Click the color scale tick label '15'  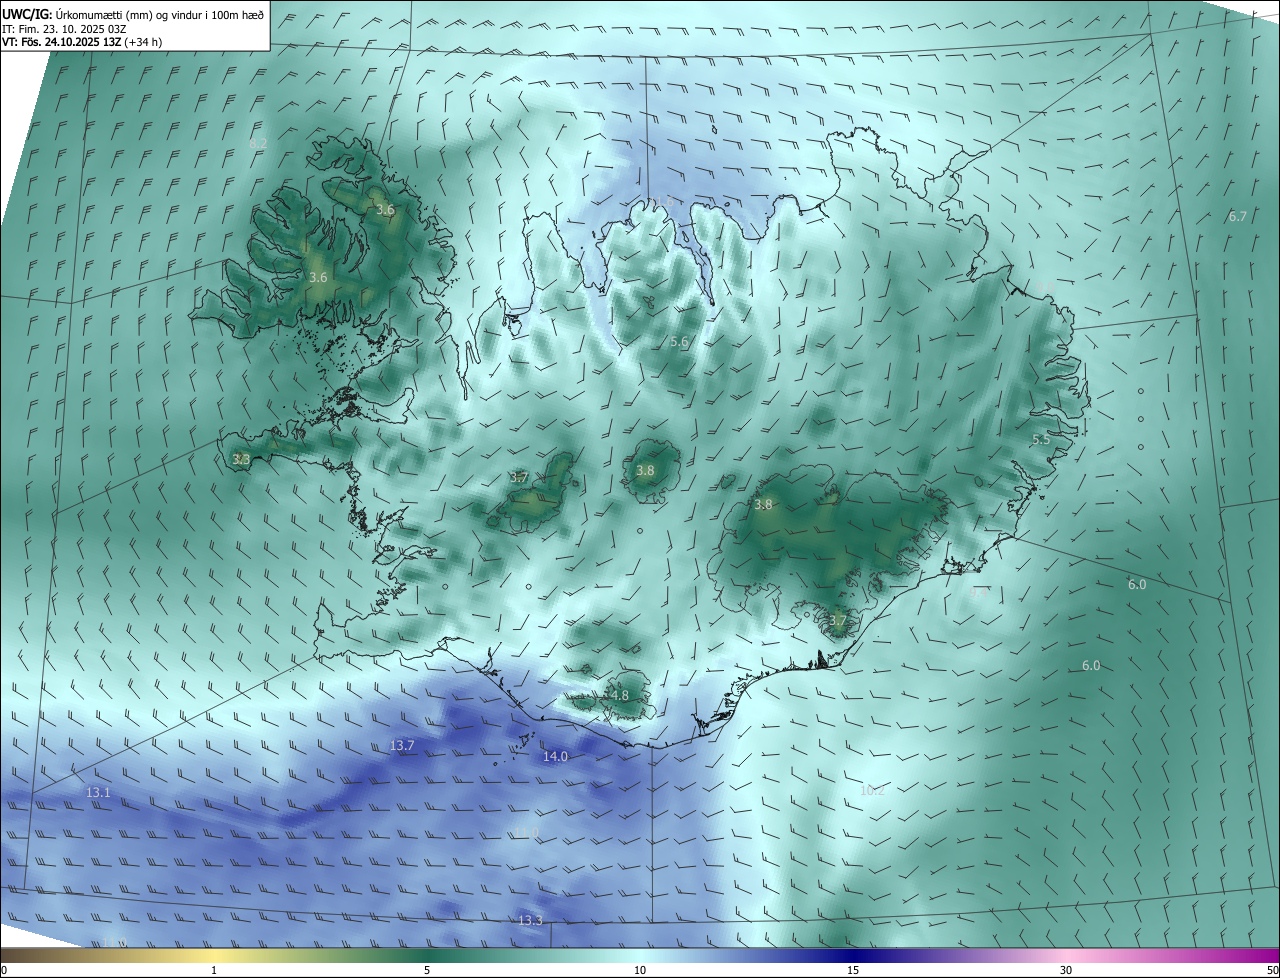853,970
